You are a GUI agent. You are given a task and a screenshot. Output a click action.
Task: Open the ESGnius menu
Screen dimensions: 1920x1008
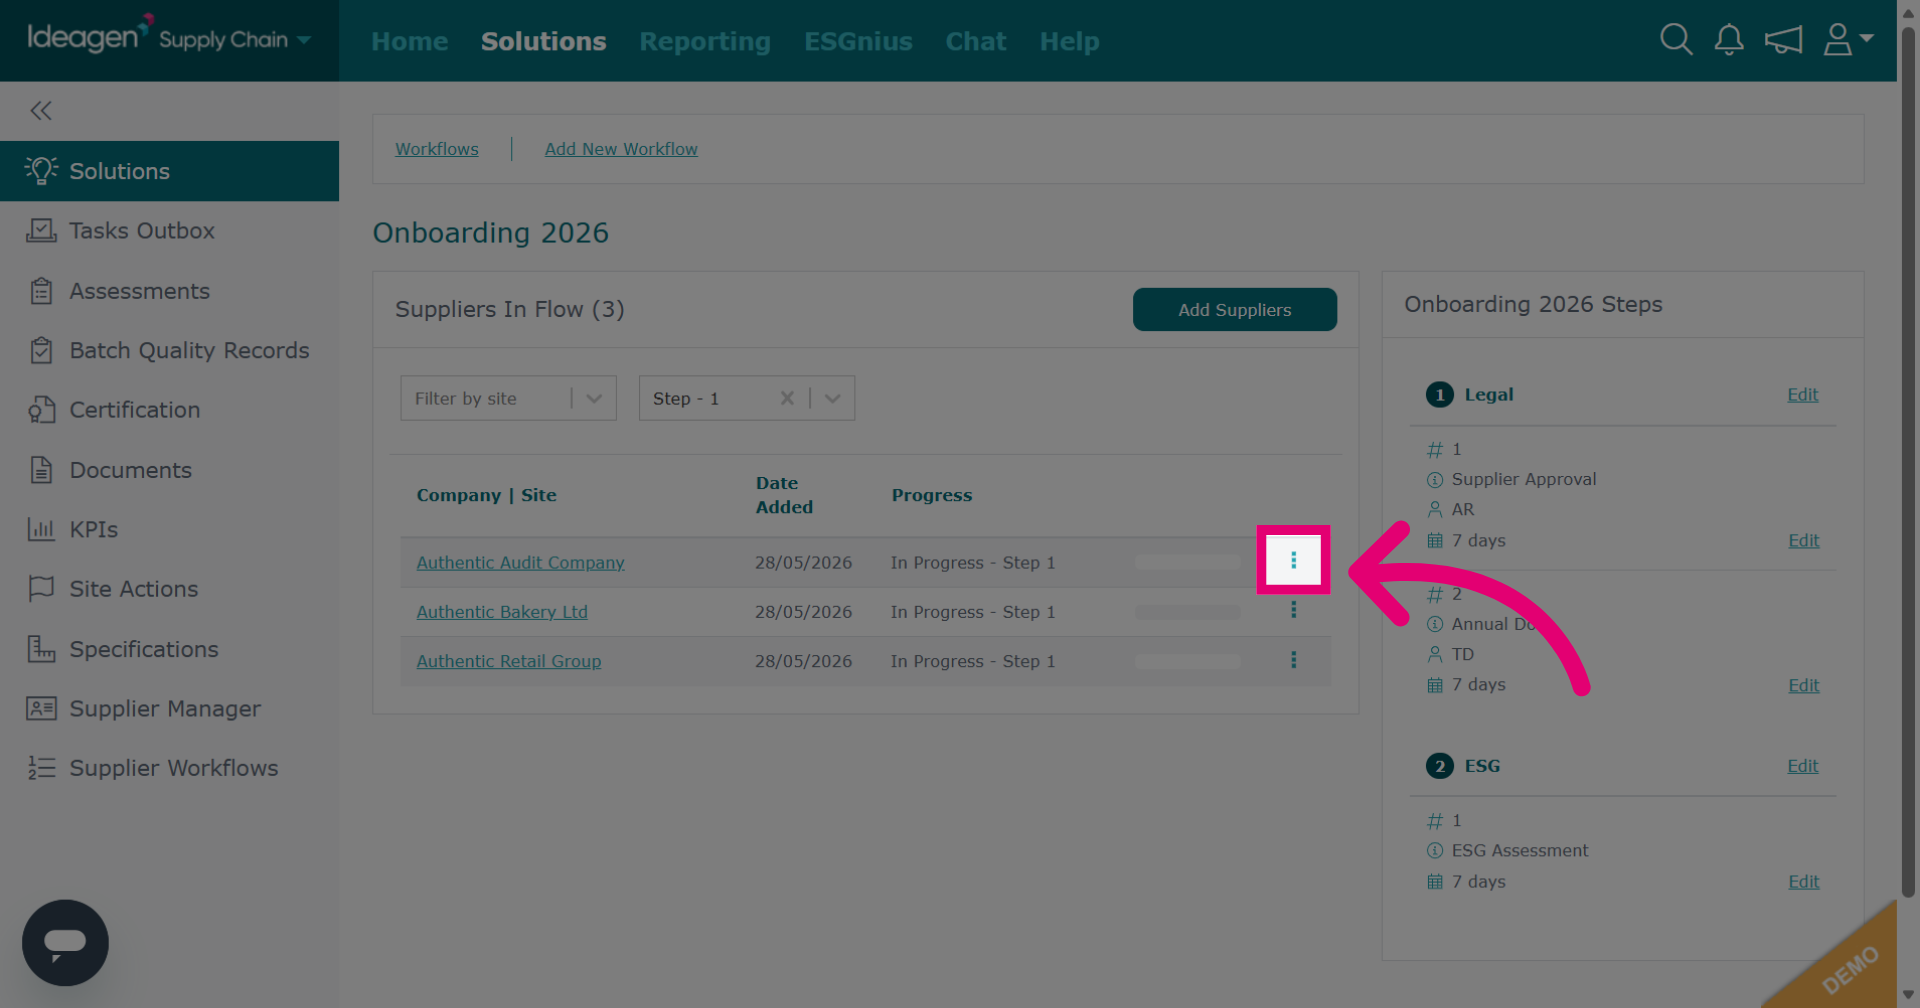pyautogui.click(x=858, y=41)
